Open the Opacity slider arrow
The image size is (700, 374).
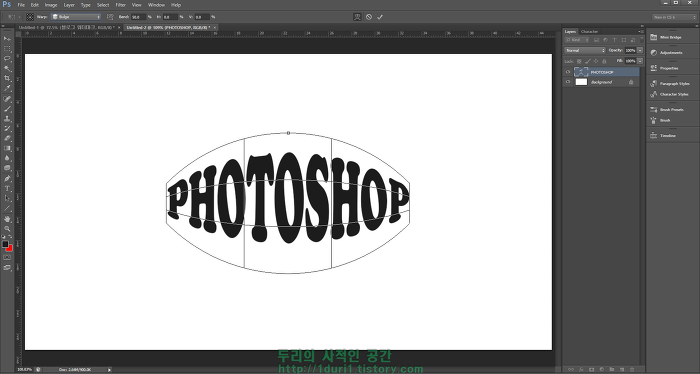coord(640,50)
